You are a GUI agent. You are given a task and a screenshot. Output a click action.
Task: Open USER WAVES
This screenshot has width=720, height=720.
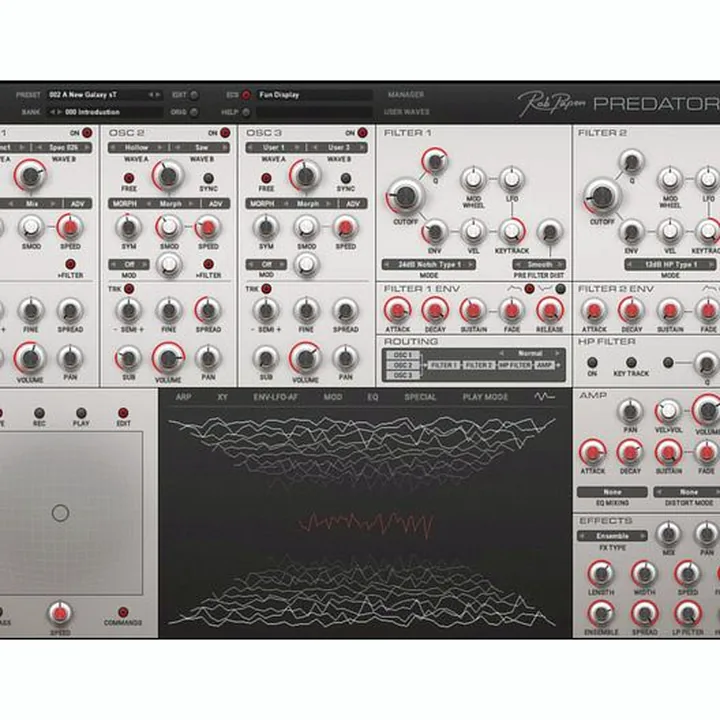(x=406, y=112)
